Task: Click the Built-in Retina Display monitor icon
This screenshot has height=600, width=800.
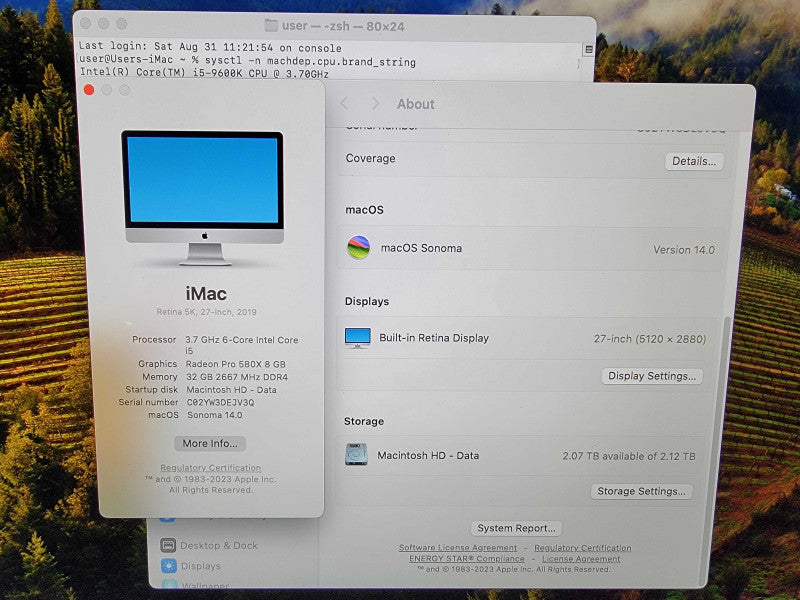Action: click(x=358, y=338)
